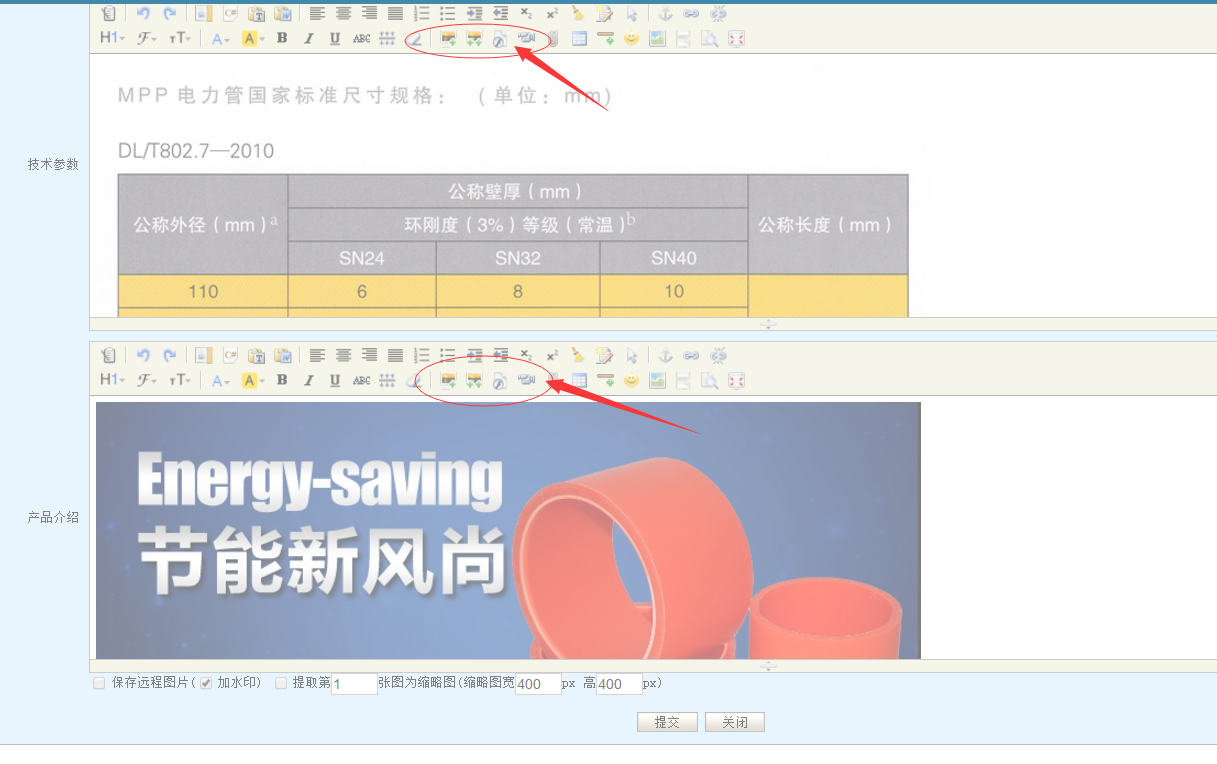Image resolution: width=1217 pixels, height=764 pixels.
Task: Click the 产品介绍 field label
Action: tap(53, 518)
